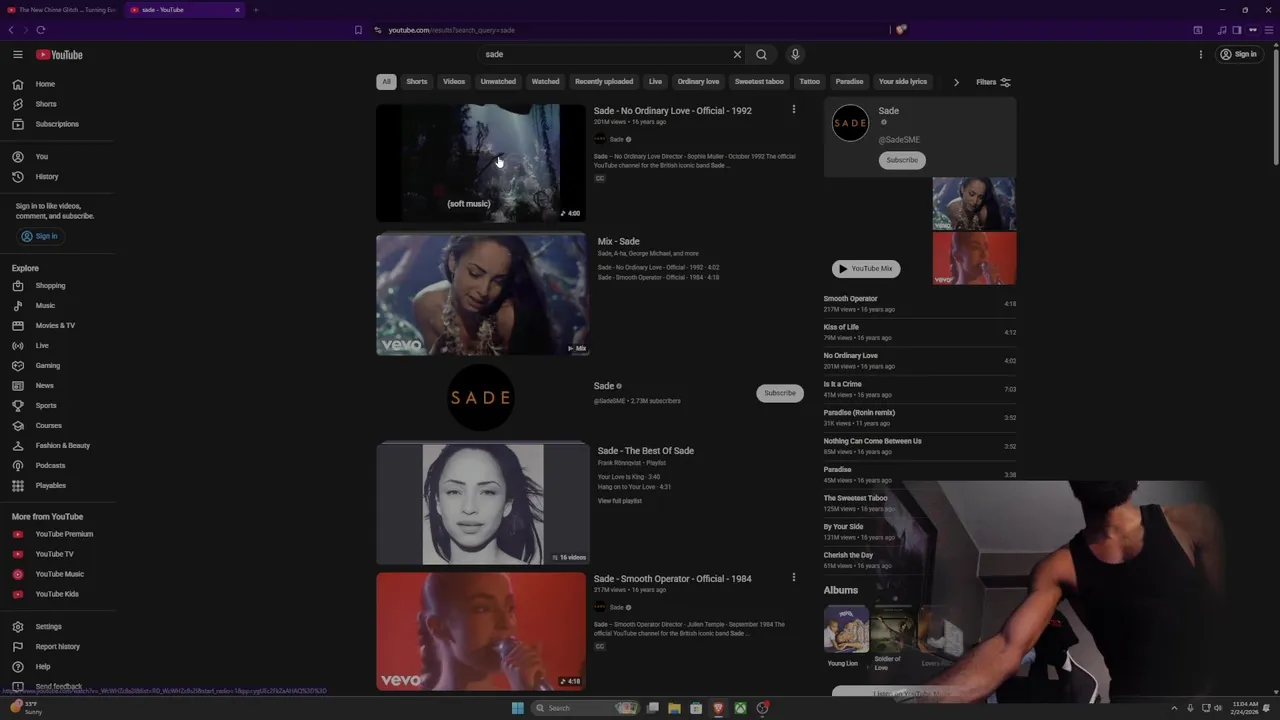Select the All filter chip

coord(386,82)
